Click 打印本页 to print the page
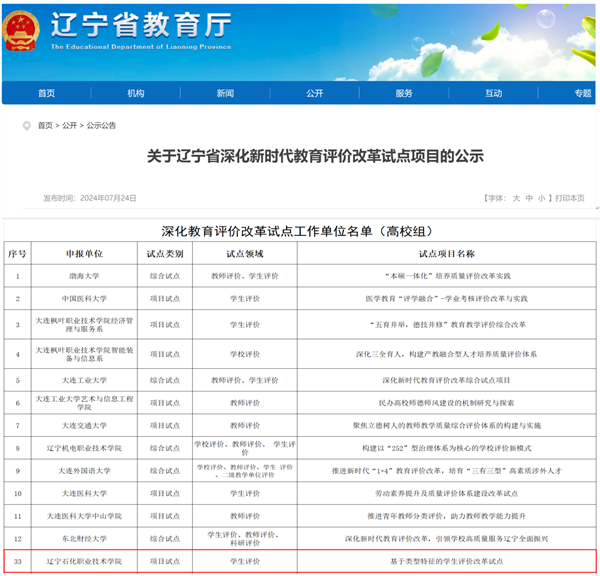 [x=570, y=198]
